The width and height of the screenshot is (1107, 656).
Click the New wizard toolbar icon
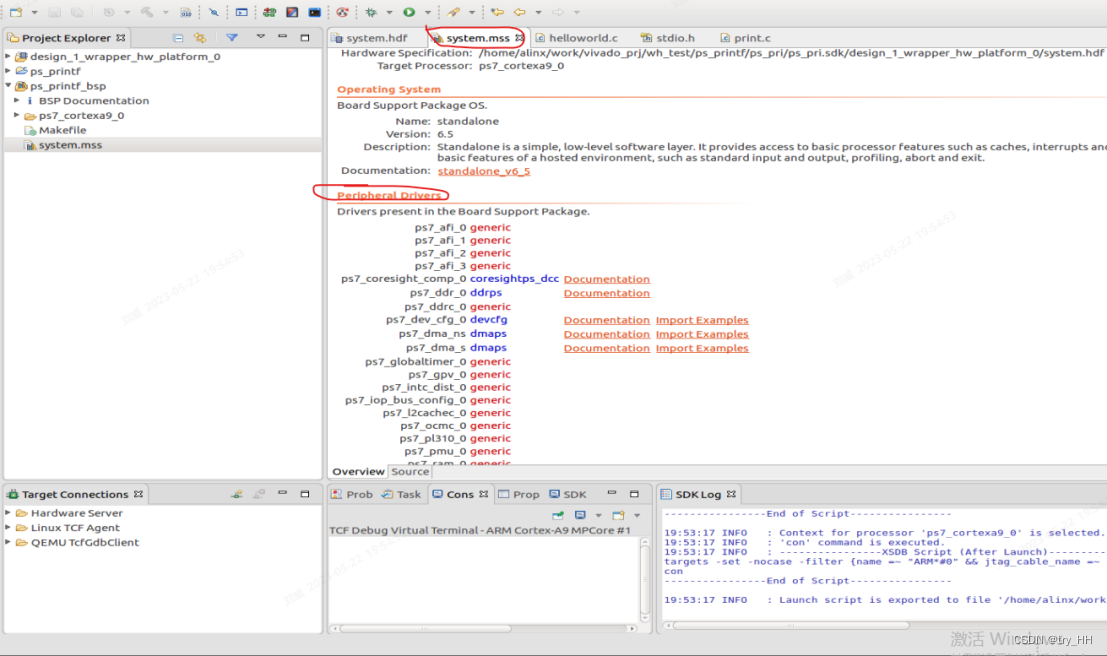[x=16, y=12]
